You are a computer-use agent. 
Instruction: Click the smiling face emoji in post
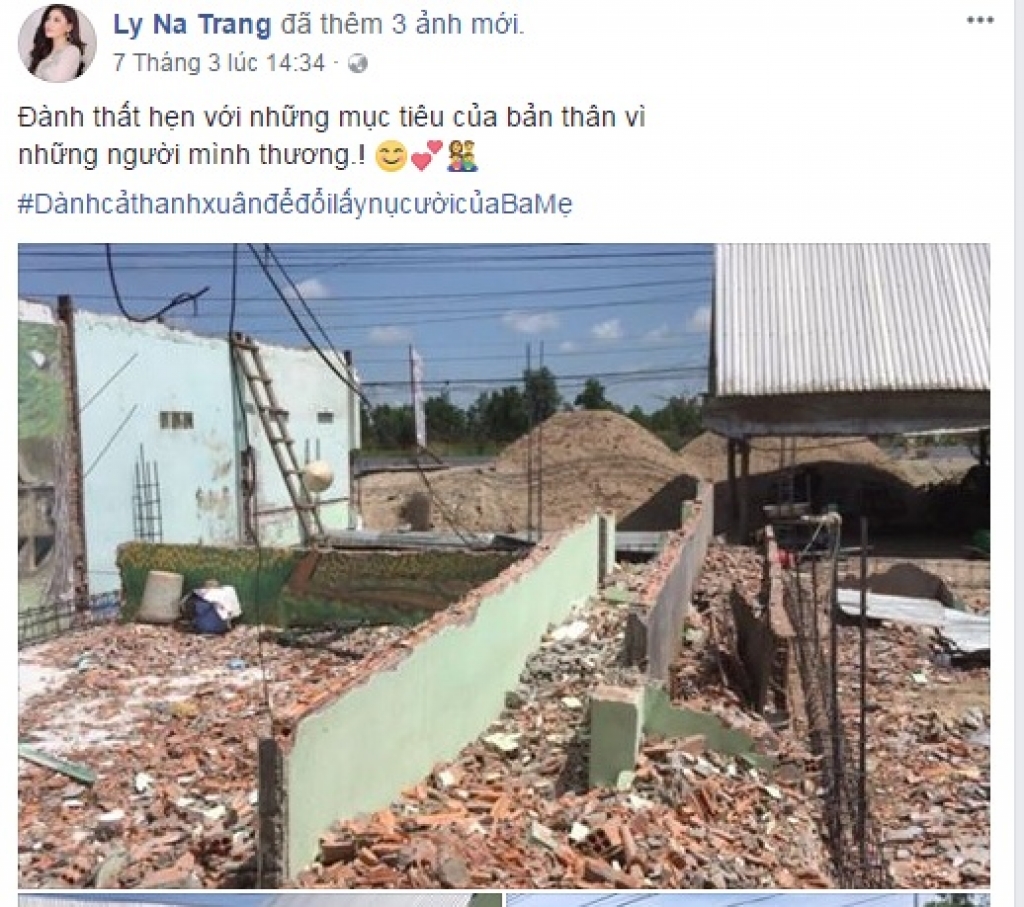pyautogui.click(x=391, y=157)
